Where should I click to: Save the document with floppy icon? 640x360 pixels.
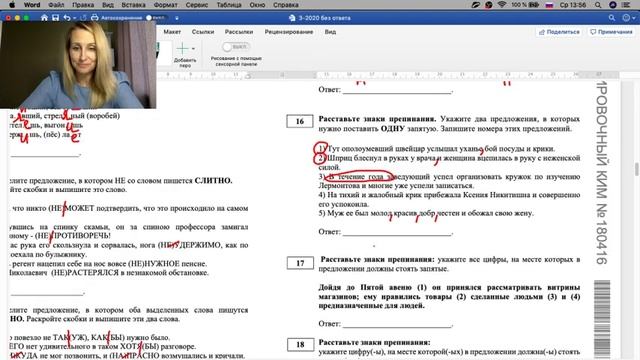click(x=56, y=18)
